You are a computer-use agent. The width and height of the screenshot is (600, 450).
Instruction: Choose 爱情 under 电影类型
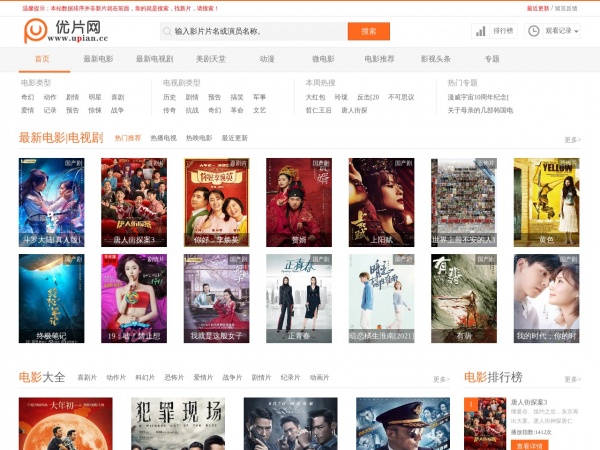[x=28, y=110]
